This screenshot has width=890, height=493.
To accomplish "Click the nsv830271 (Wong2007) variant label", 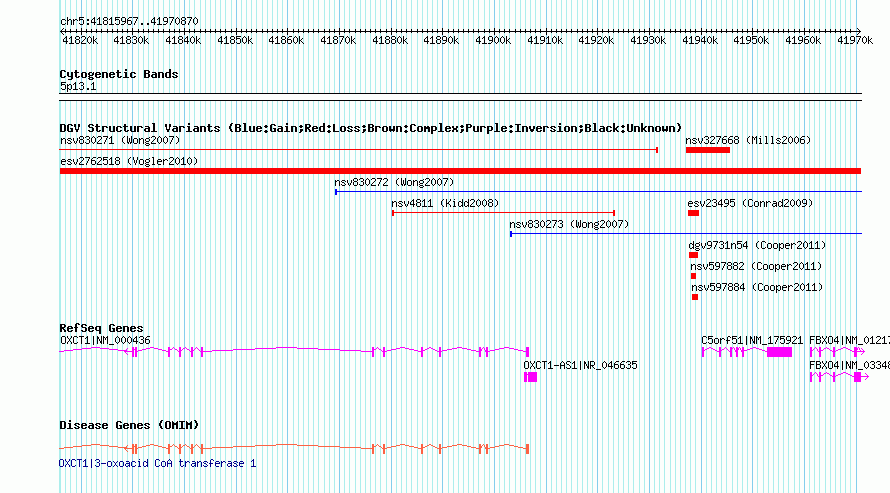I will pyautogui.click(x=120, y=140).
